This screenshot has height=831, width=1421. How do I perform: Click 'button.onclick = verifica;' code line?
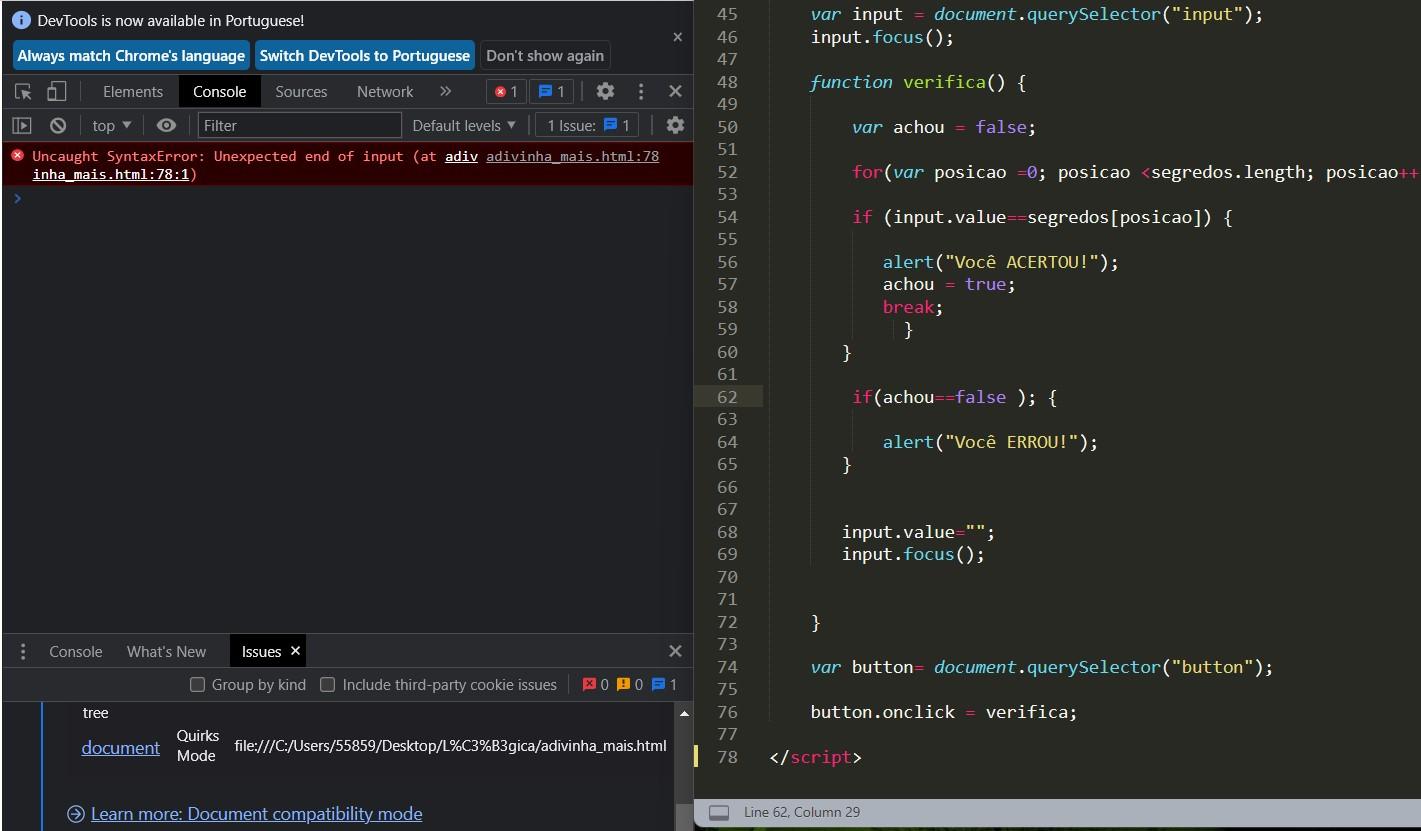(944, 712)
